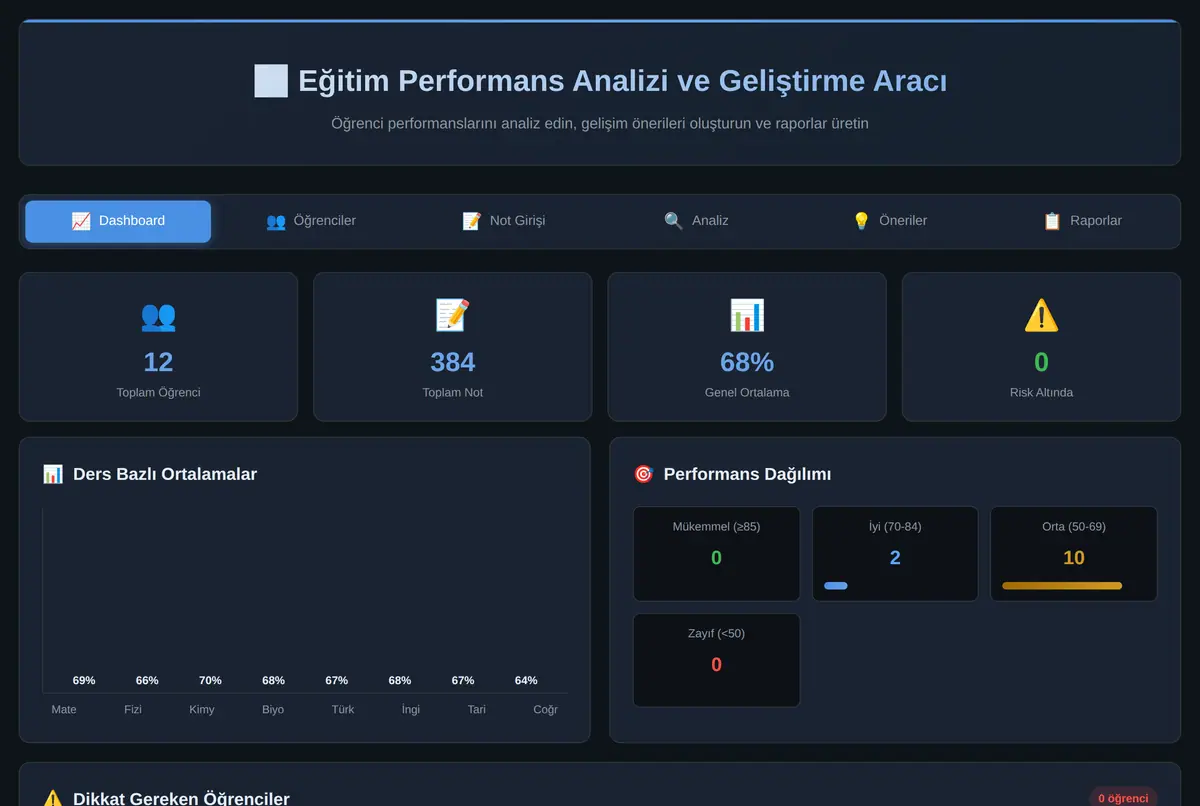The height and width of the screenshot is (806, 1200).
Task: Select the Öneriler tab
Action: (x=889, y=221)
